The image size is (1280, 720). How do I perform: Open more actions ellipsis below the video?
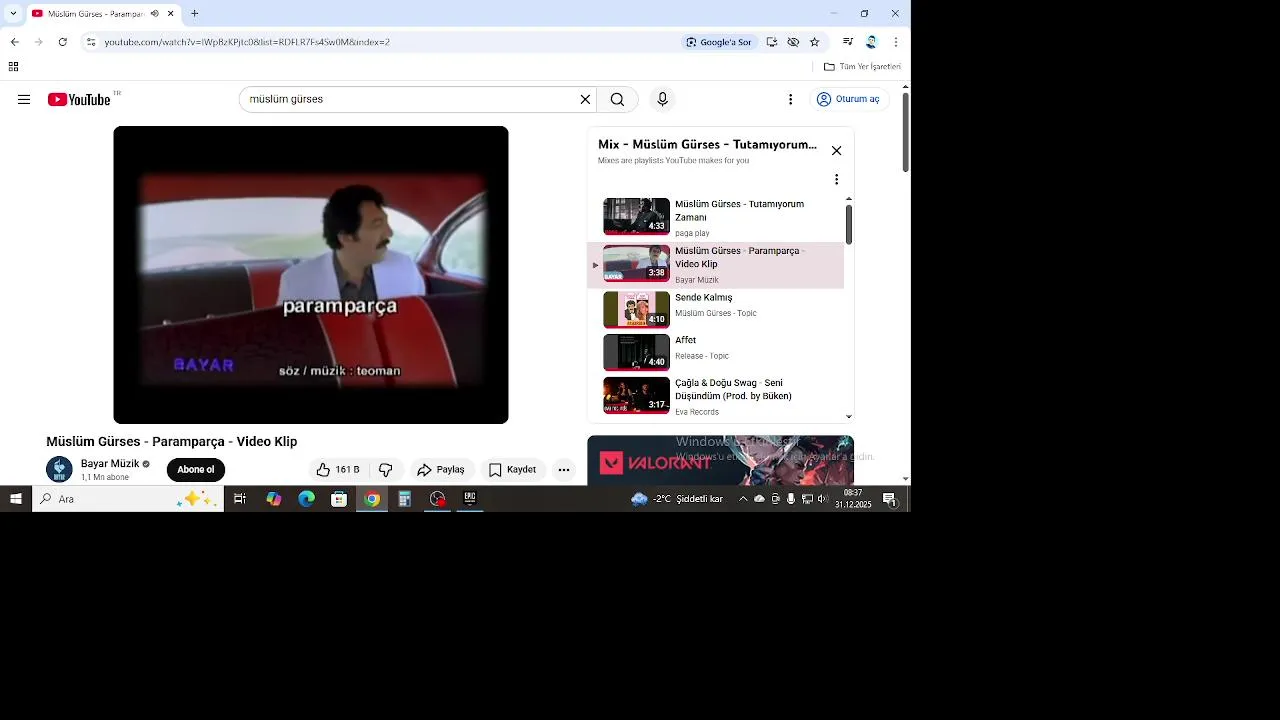click(564, 470)
